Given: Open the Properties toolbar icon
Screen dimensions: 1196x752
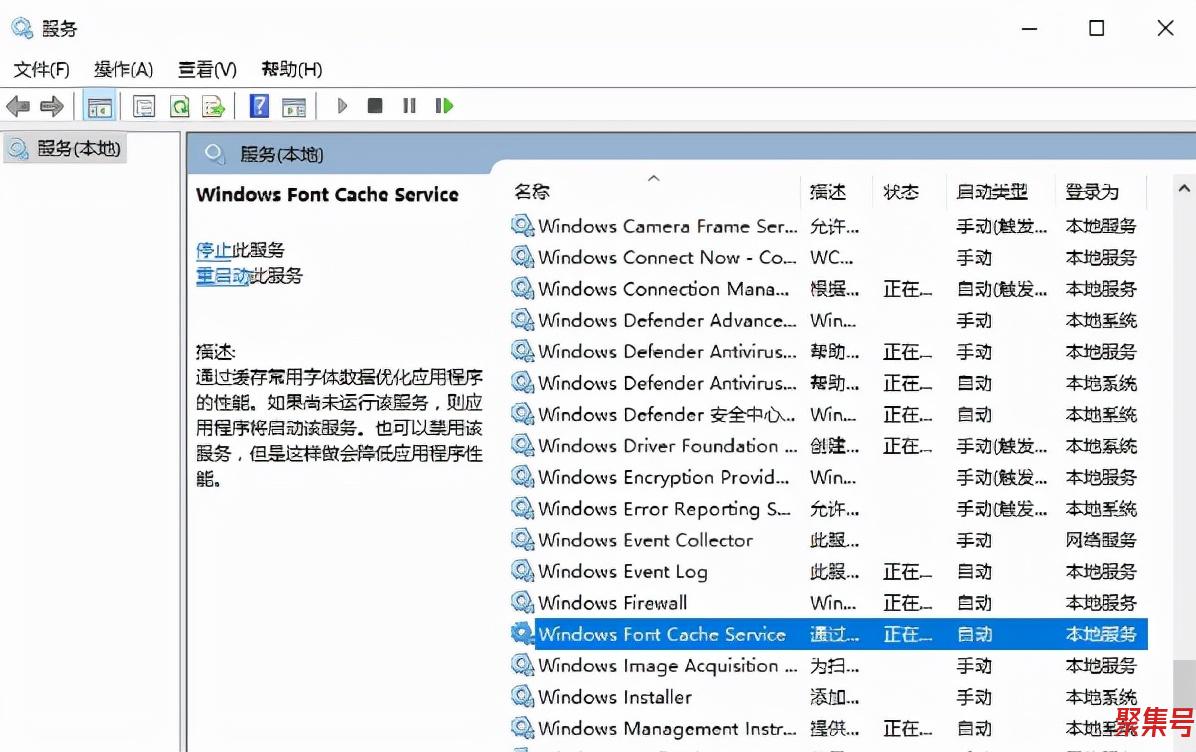Looking at the screenshot, I should pyautogui.click(x=143, y=106).
